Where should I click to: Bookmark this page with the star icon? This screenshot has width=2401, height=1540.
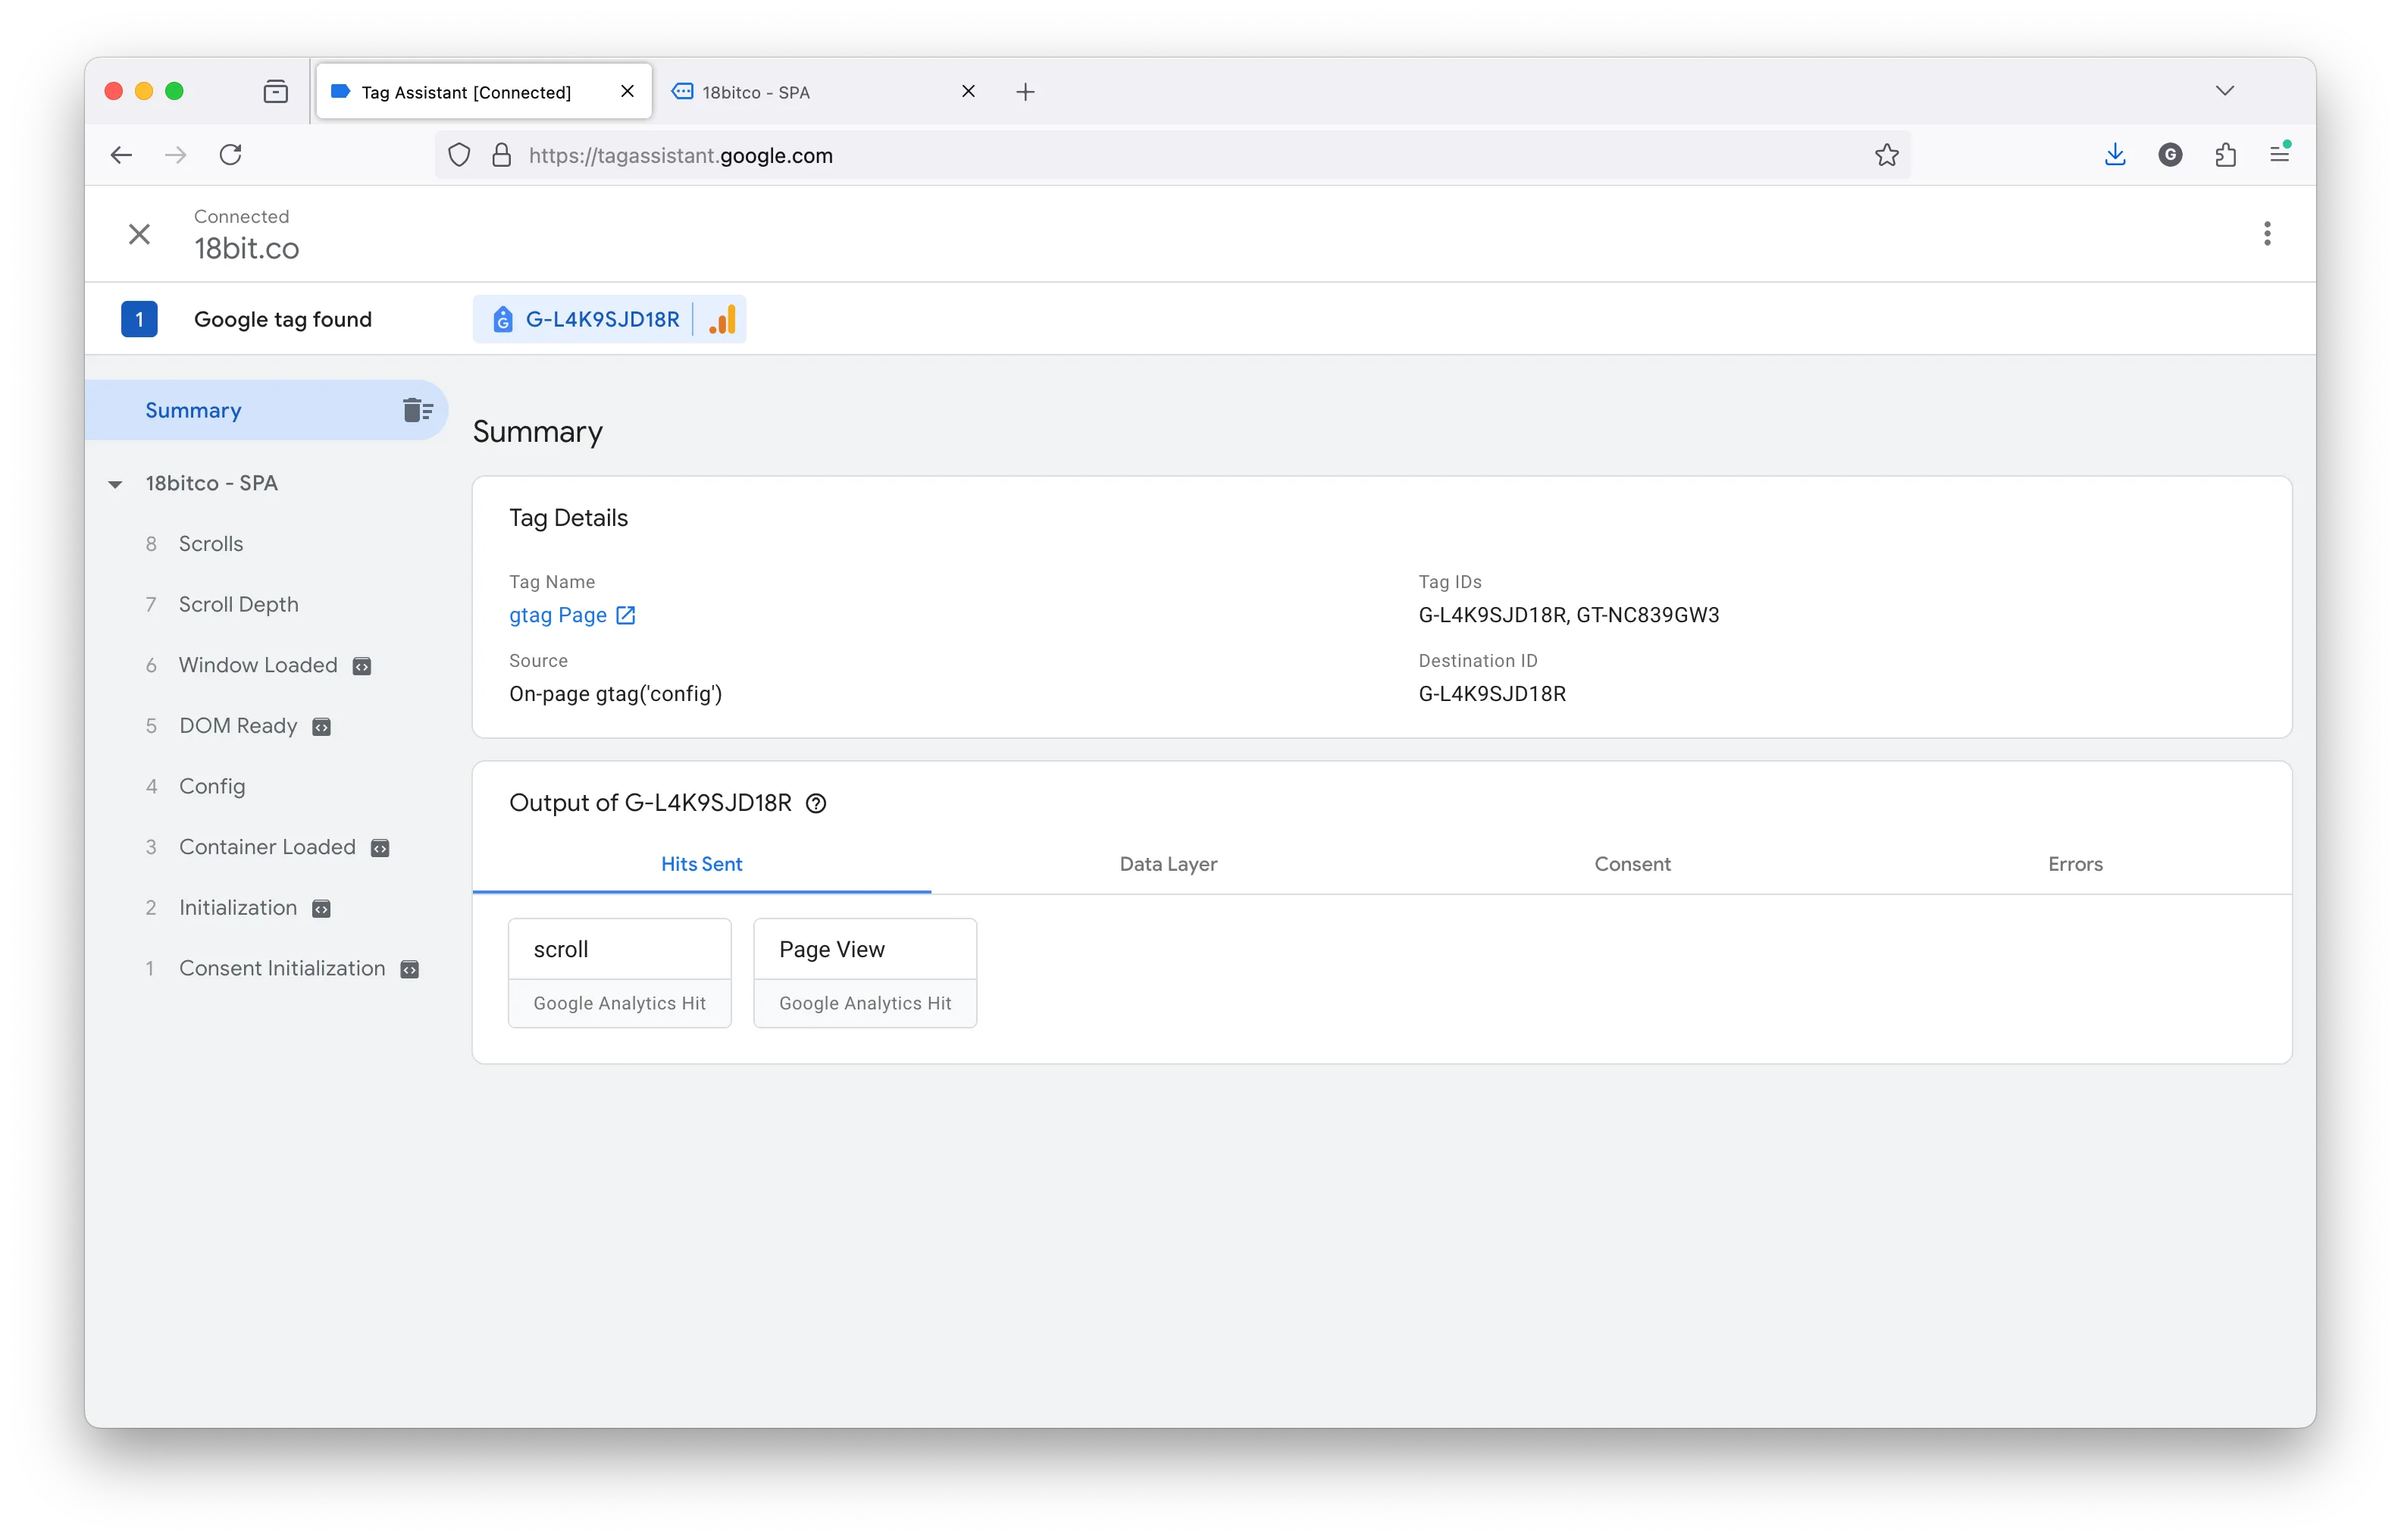coord(1886,155)
